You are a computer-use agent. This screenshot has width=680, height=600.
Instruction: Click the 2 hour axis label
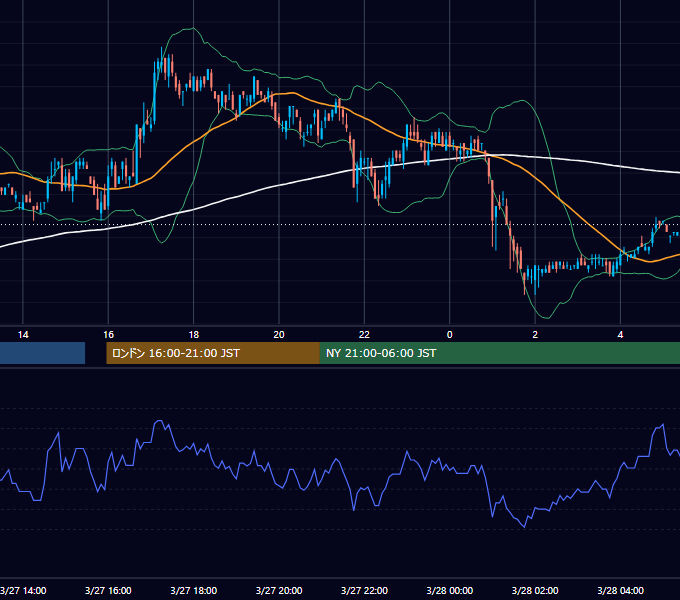535,335
